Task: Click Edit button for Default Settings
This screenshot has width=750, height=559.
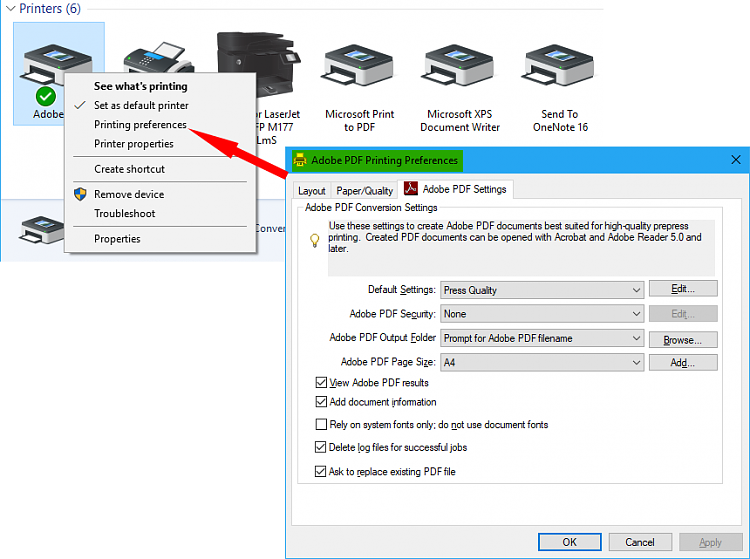Action: click(683, 288)
